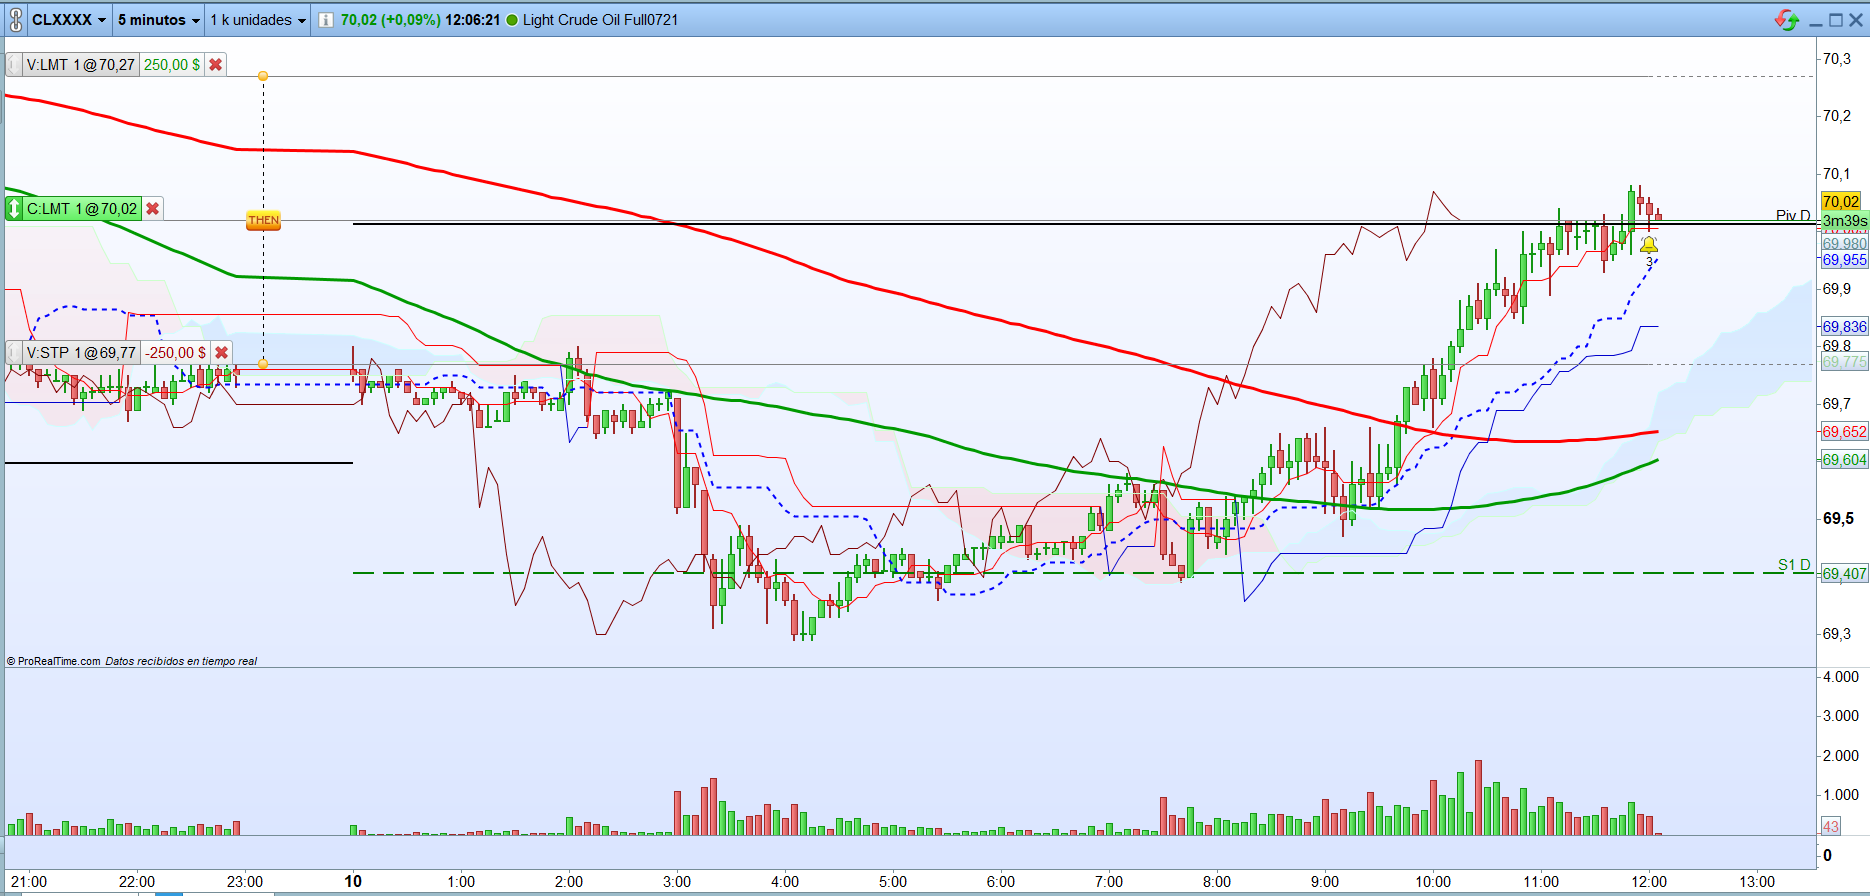
Task: Open the CLXXXX instrument dropdown
Action: click(x=69, y=20)
